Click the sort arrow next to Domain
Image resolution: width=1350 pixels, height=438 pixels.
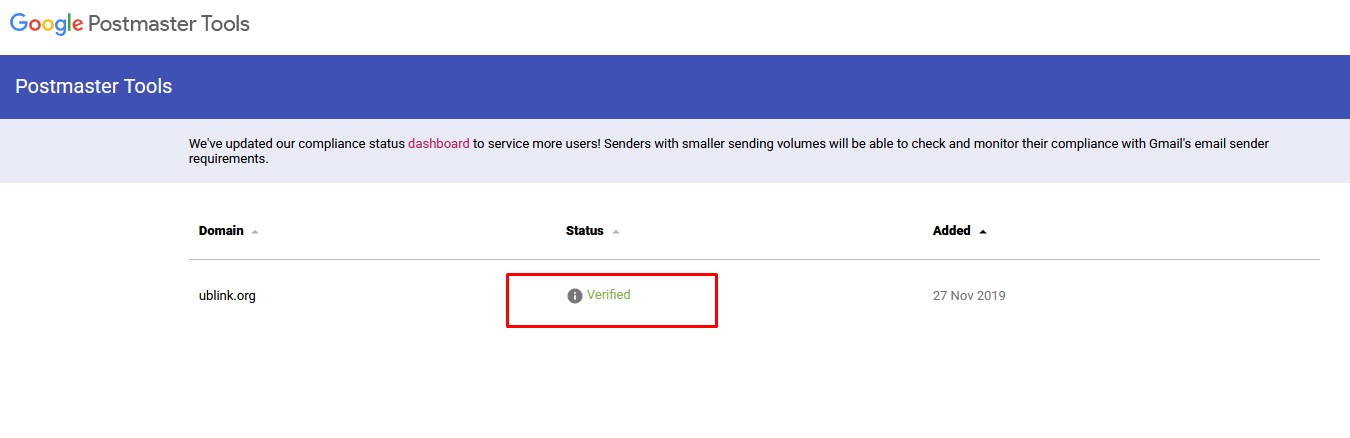point(255,232)
